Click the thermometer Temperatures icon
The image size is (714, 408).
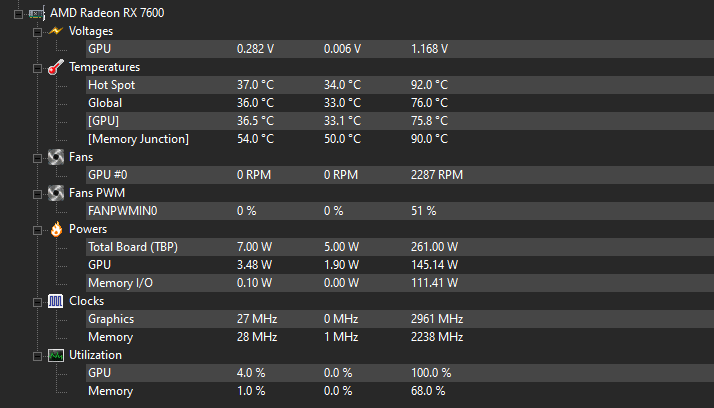tap(55, 67)
